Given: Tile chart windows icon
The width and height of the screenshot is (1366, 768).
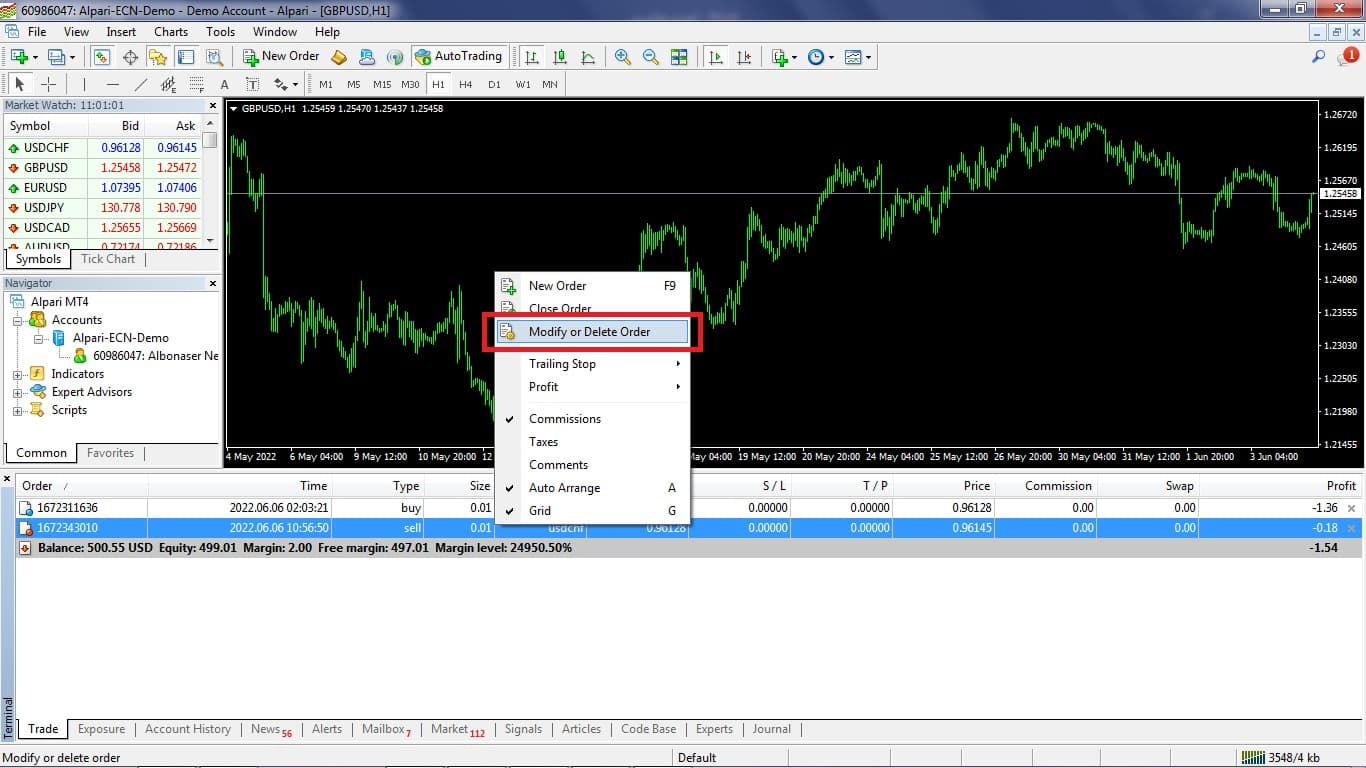Looking at the screenshot, I should click(680, 57).
